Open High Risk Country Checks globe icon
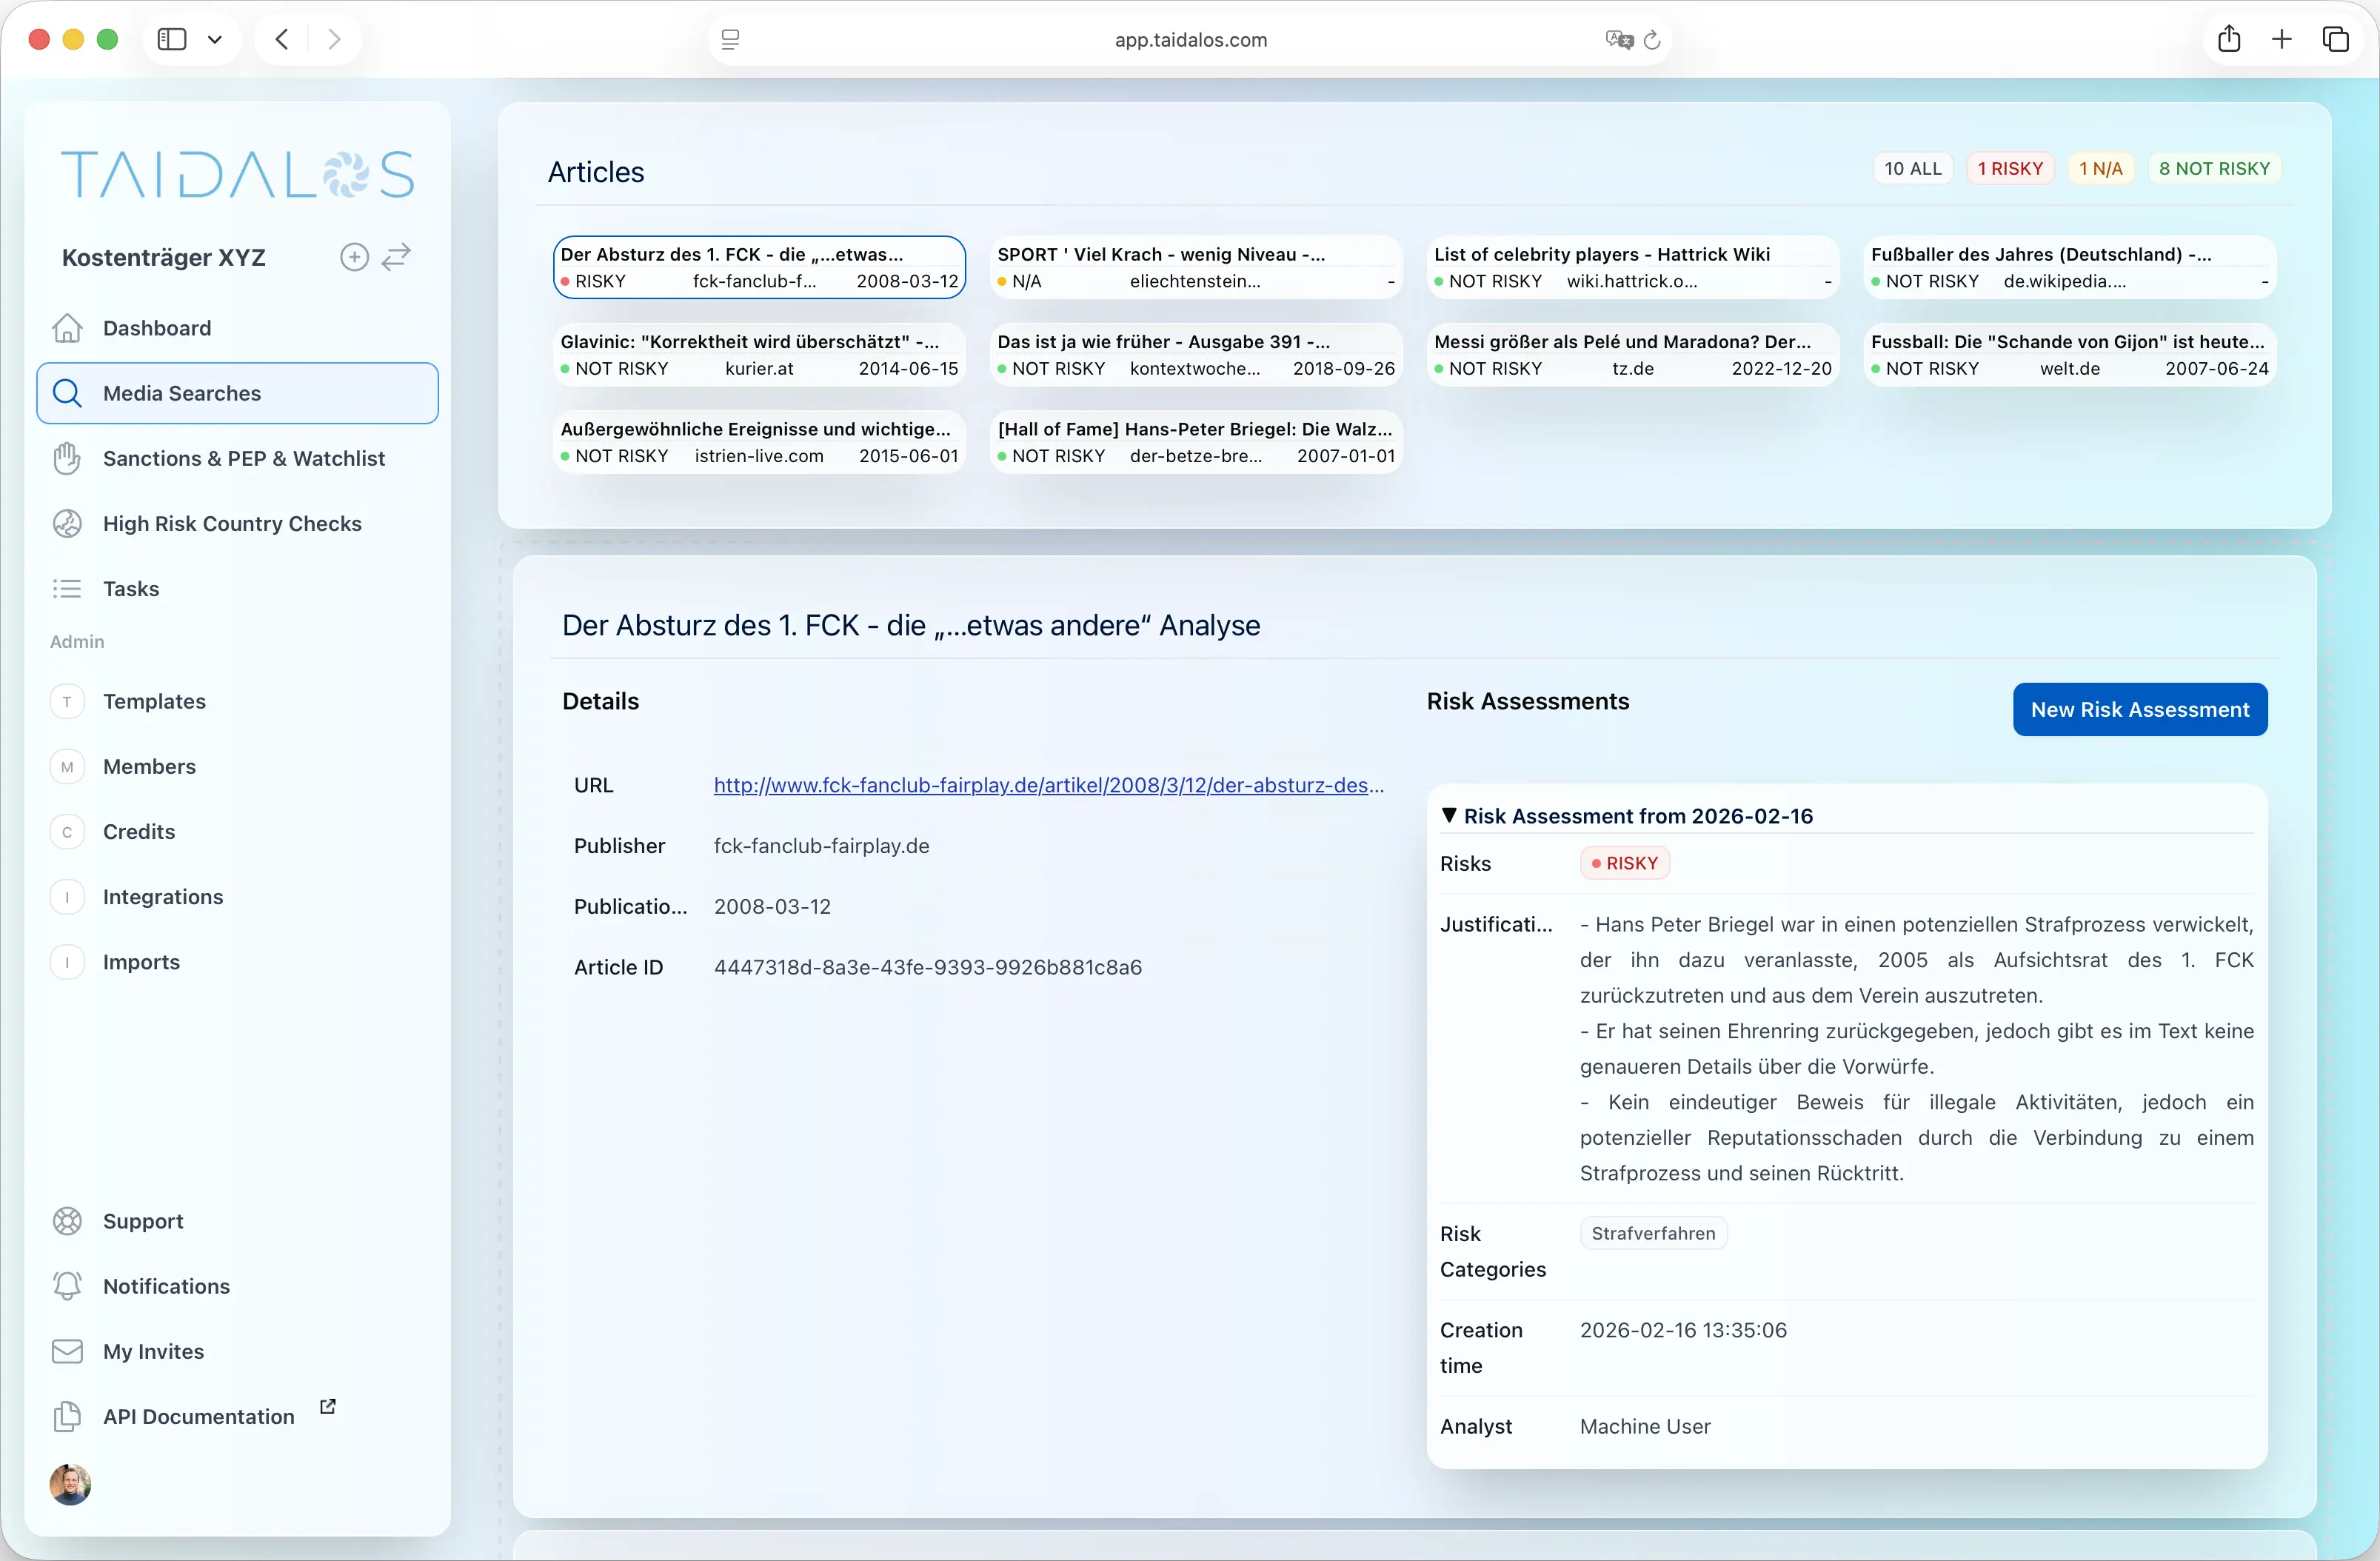This screenshot has width=2380, height=1561. (67, 523)
